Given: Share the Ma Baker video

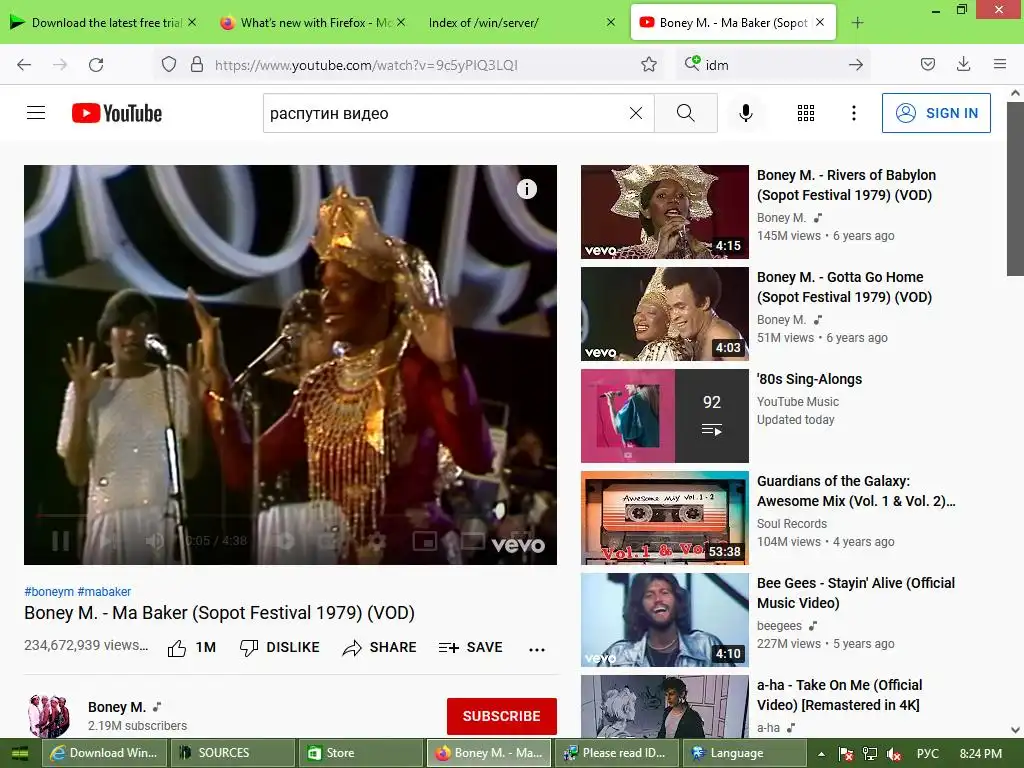Looking at the screenshot, I should click(x=379, y=647).
